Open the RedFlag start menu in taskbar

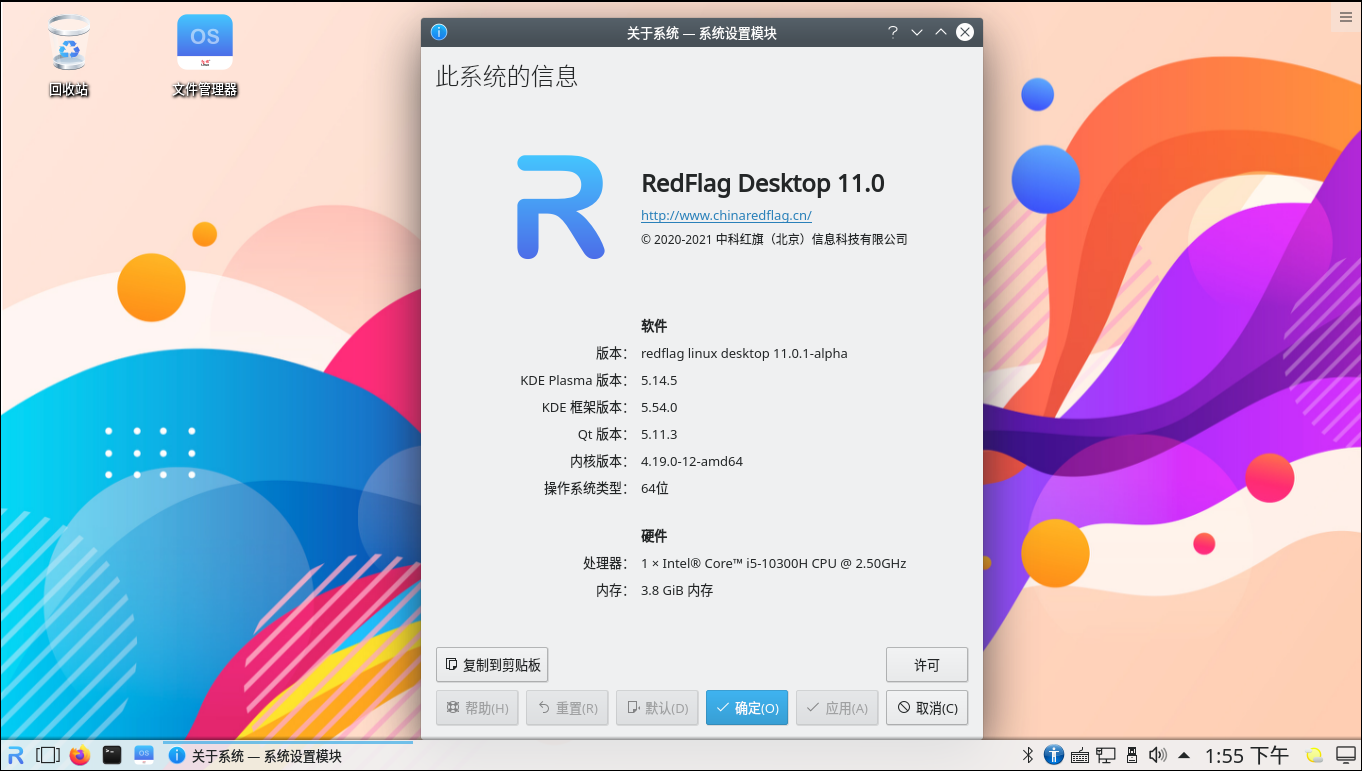pos(15,755)
